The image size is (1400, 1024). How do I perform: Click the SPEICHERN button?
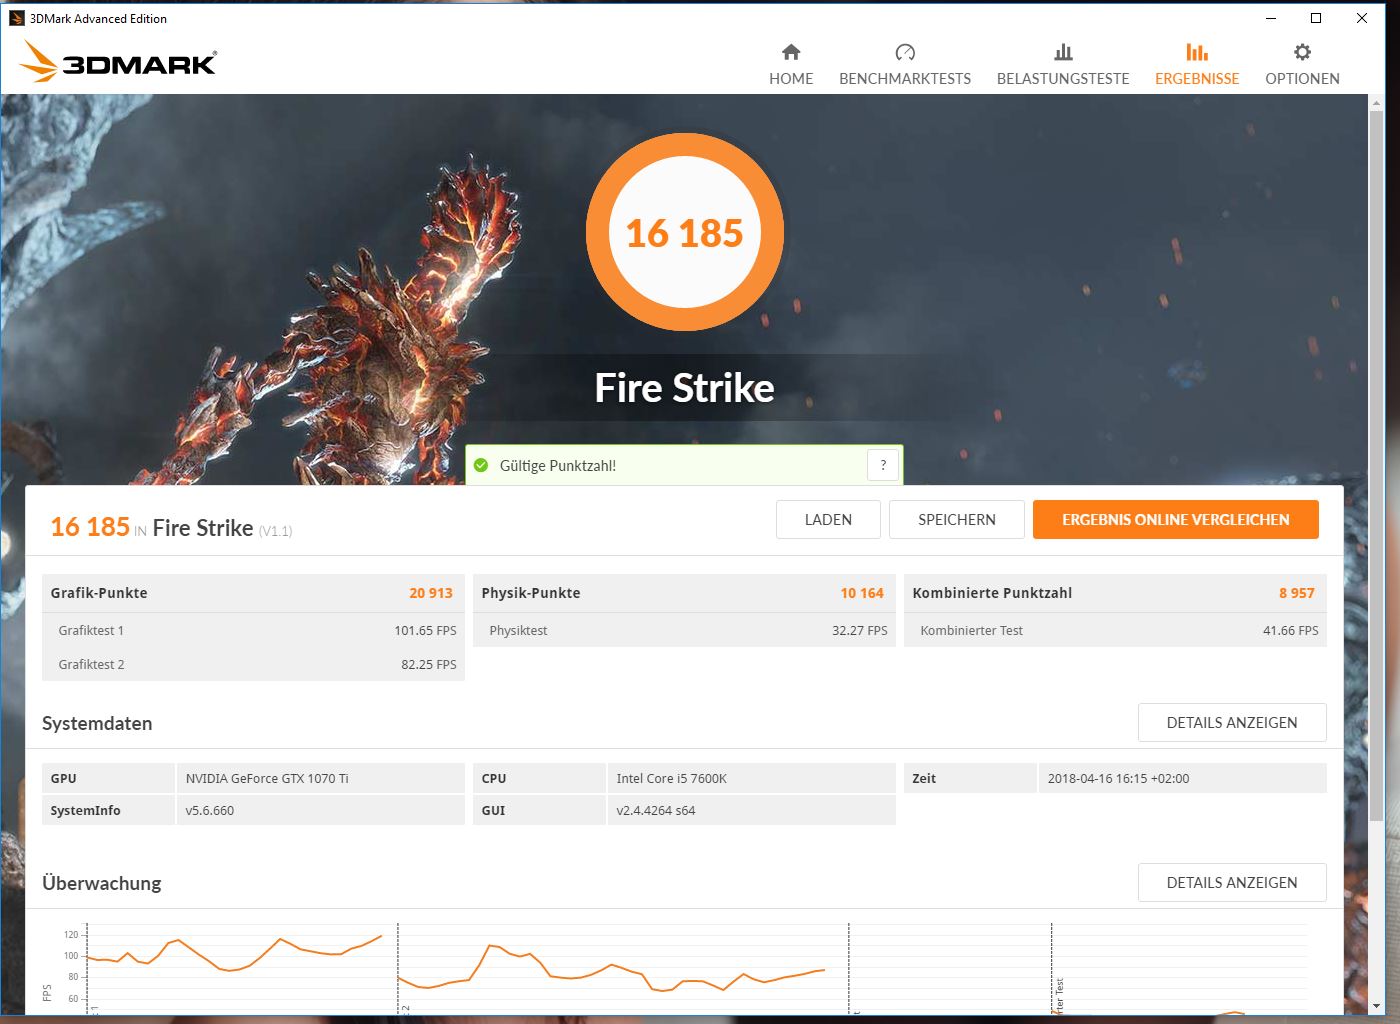point(957,519)
